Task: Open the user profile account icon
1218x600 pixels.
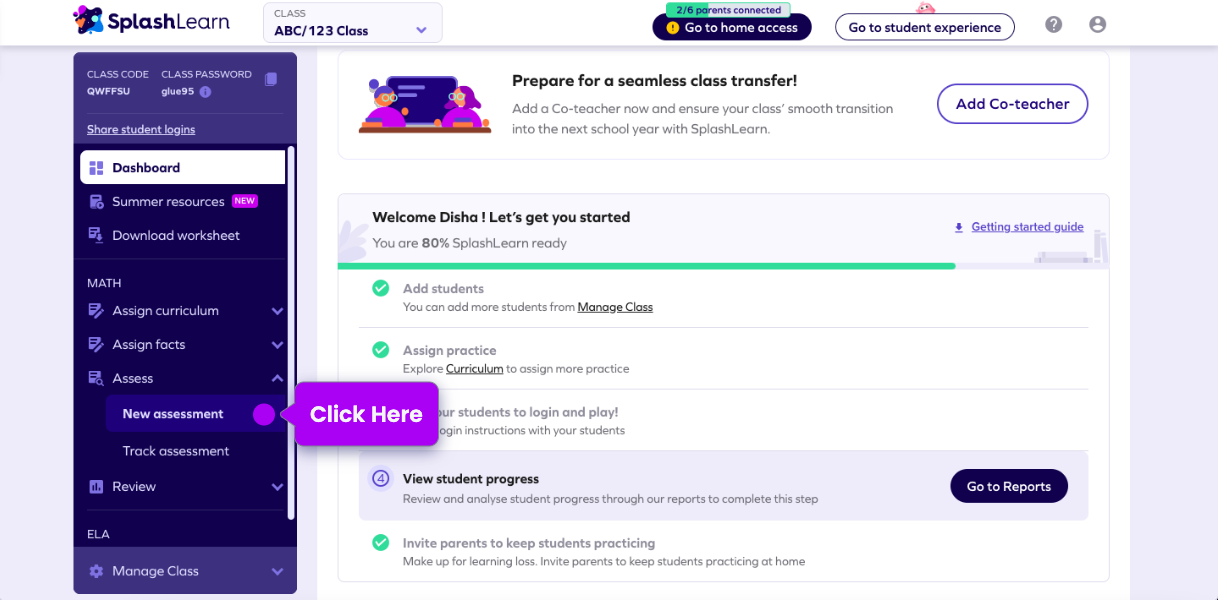Action: tap(1098, 25)
